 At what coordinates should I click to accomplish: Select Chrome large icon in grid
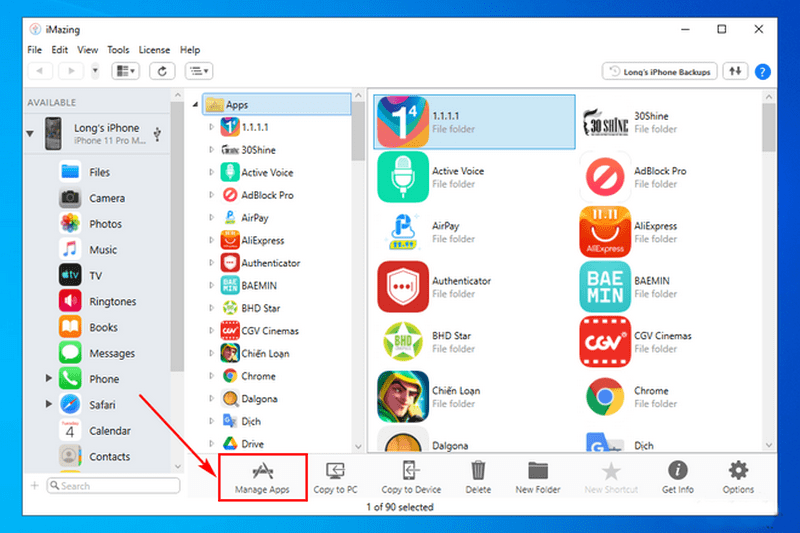pos(605,396)
